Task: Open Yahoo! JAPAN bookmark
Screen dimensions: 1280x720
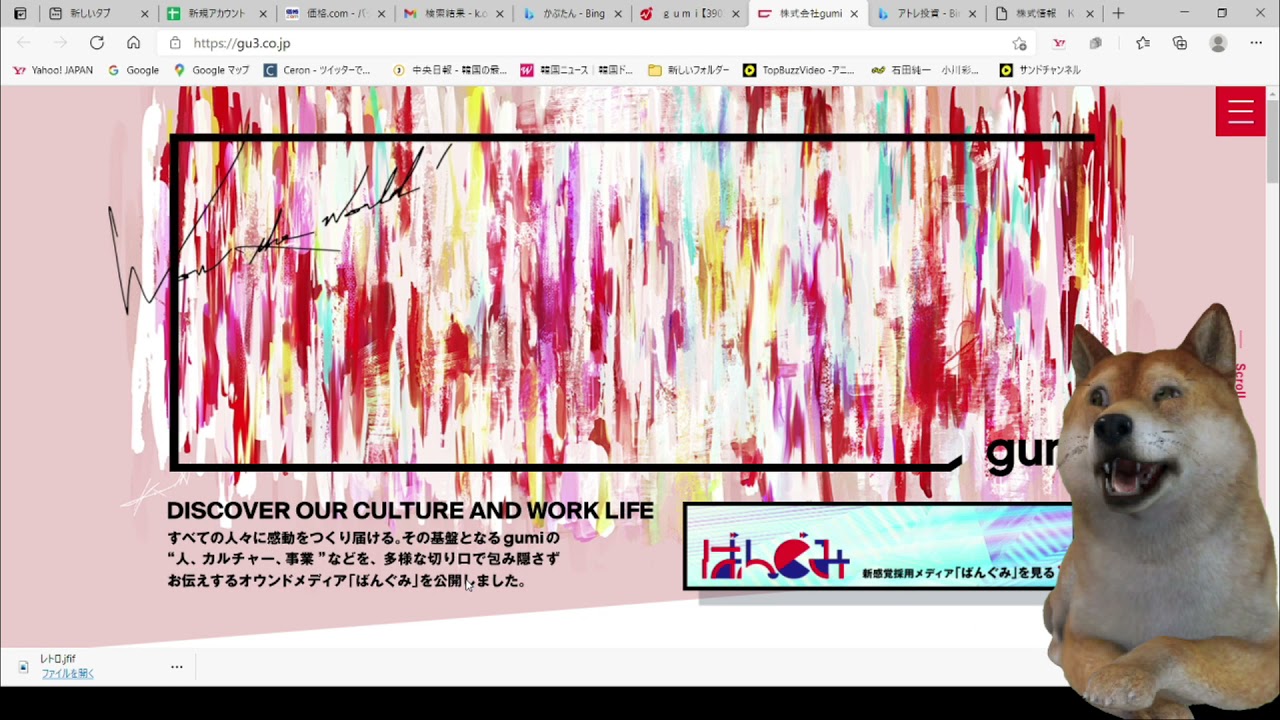Action: [53, 70]
